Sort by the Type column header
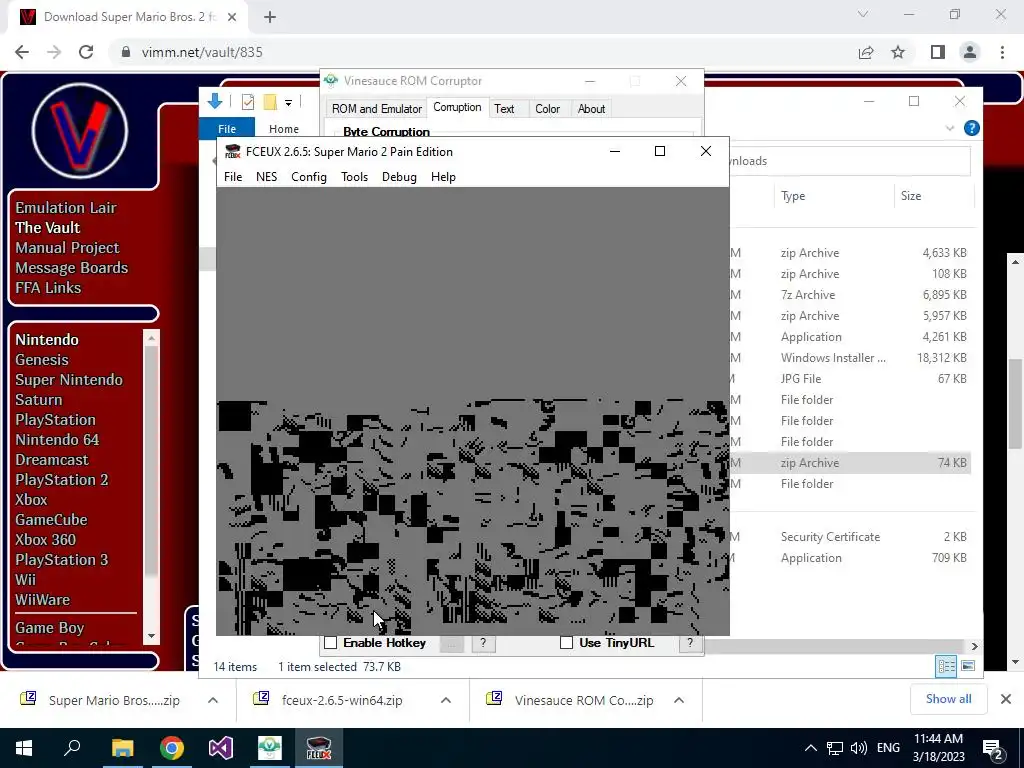1024x768 pixels. pos(793,196)
